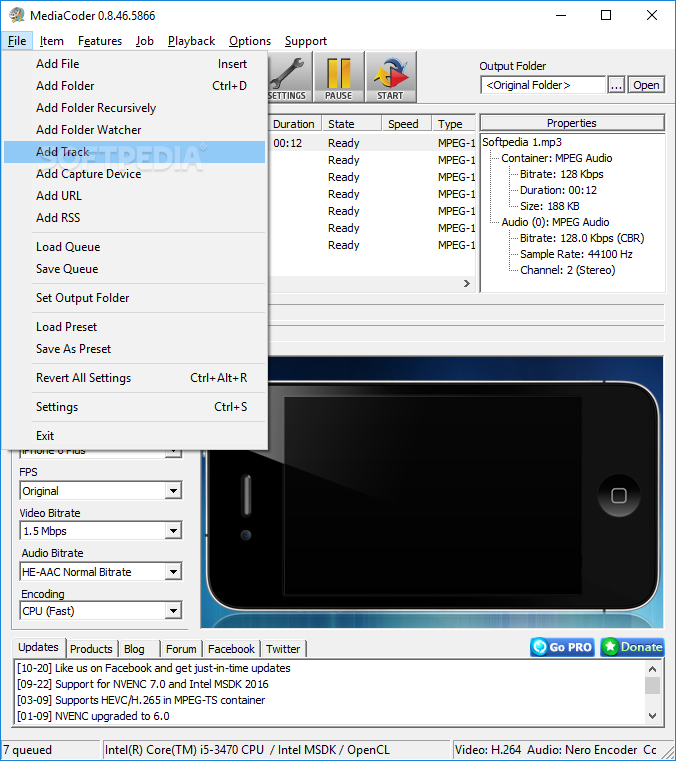Select Save Queue
Image resolution: width=676 pixels, height=761 pixels.
134,269
